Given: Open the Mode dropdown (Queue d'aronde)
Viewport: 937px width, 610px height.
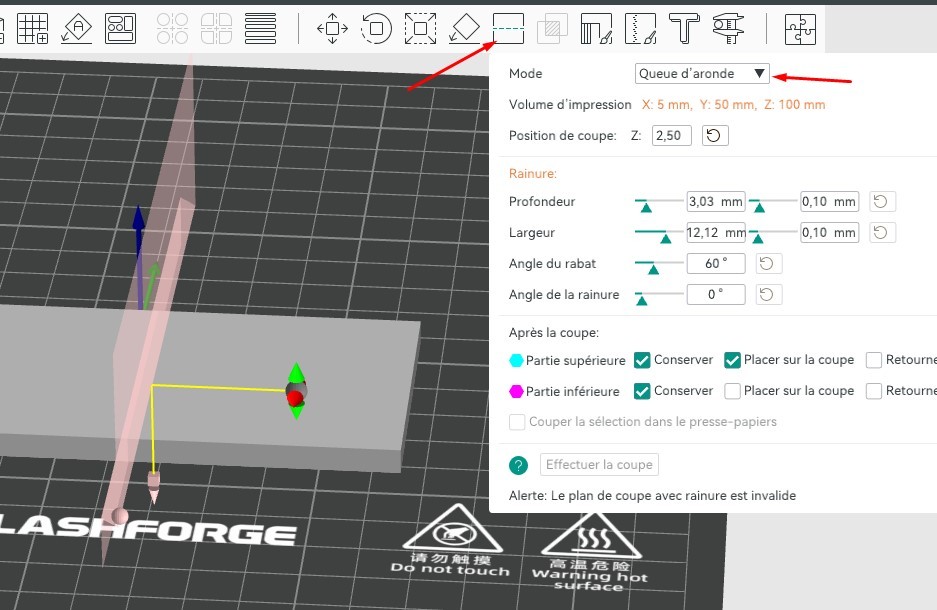Looking at the screenshot, I should click(702, 73).
